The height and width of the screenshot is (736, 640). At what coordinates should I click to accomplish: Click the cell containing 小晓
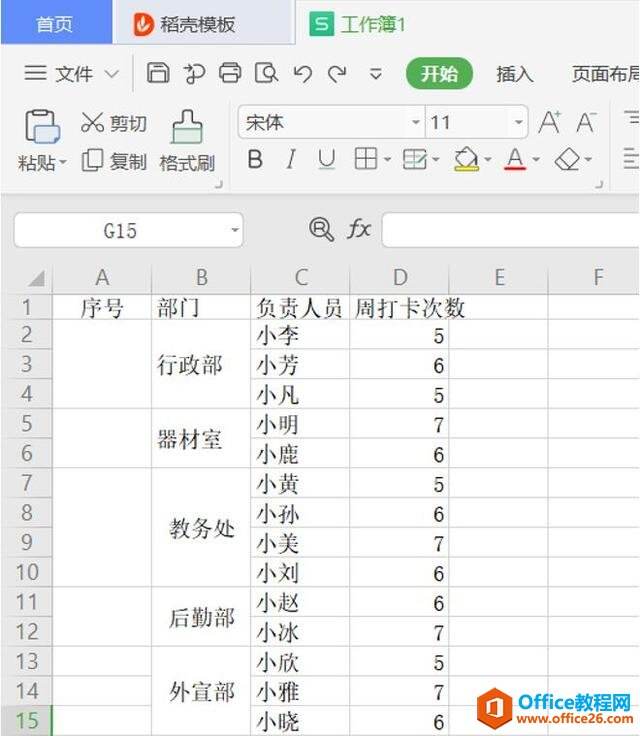pos(300,721)
